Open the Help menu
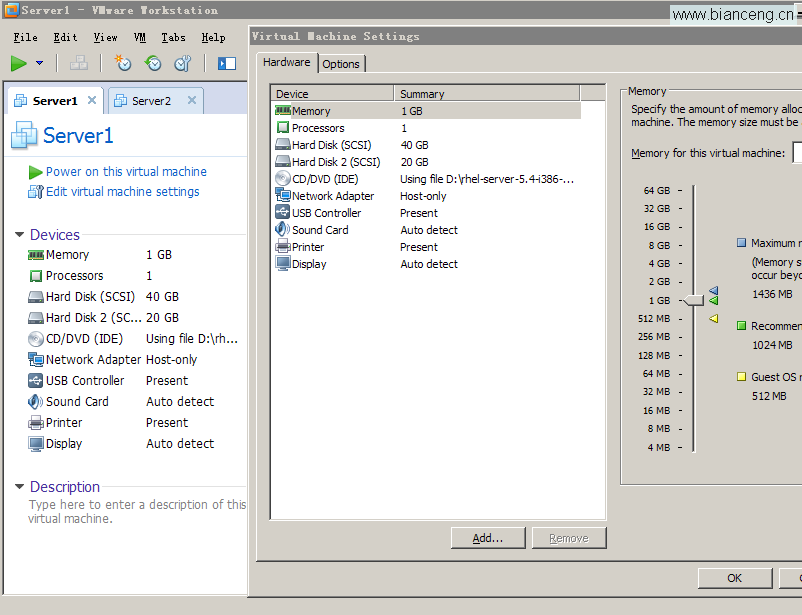This screenshot has width=802, height=615. [x=213, y=37]
